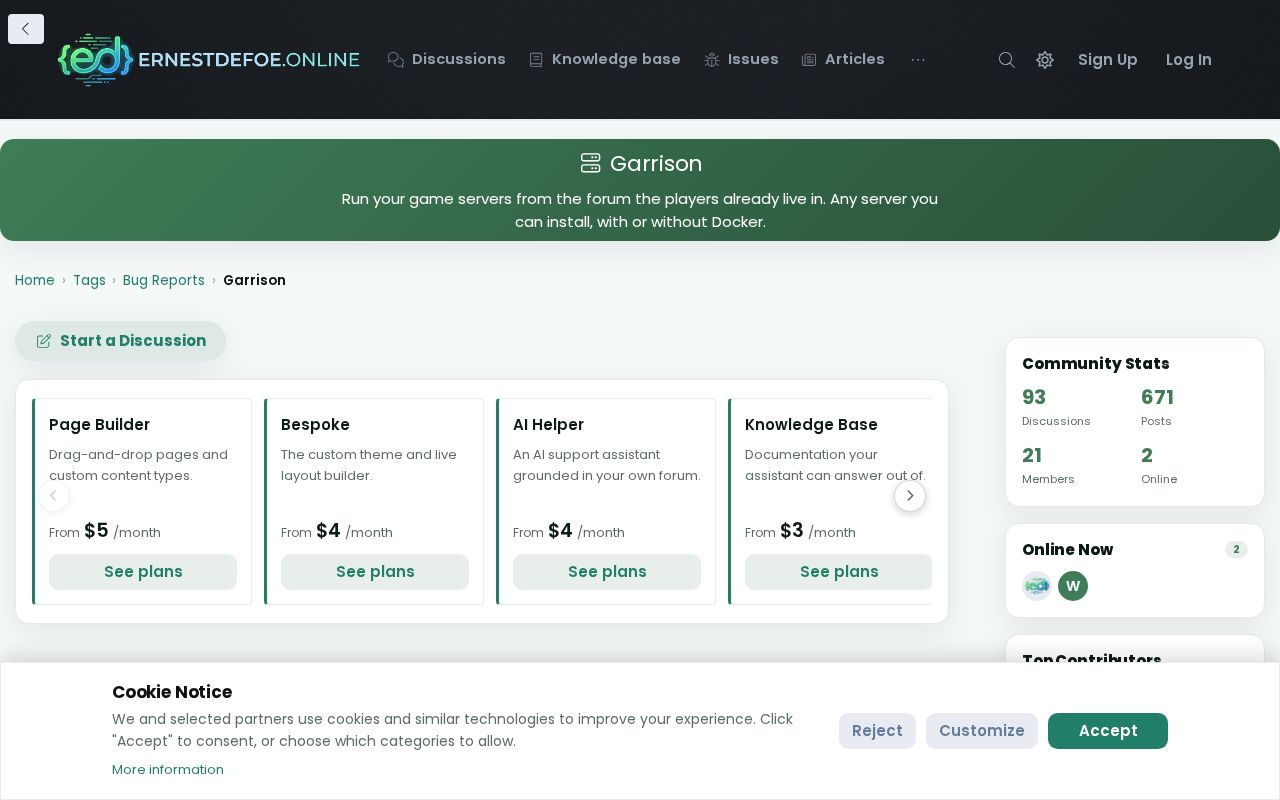Click the Online Now count badge

1236,550
